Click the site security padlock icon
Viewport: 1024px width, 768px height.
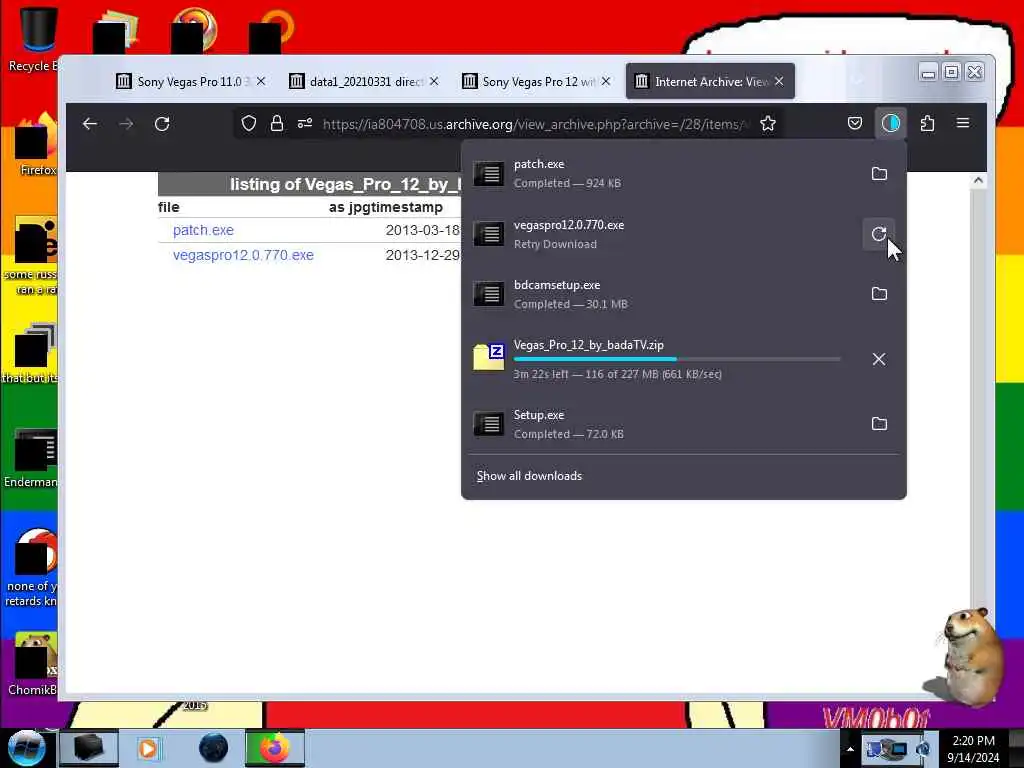point(277,123)
